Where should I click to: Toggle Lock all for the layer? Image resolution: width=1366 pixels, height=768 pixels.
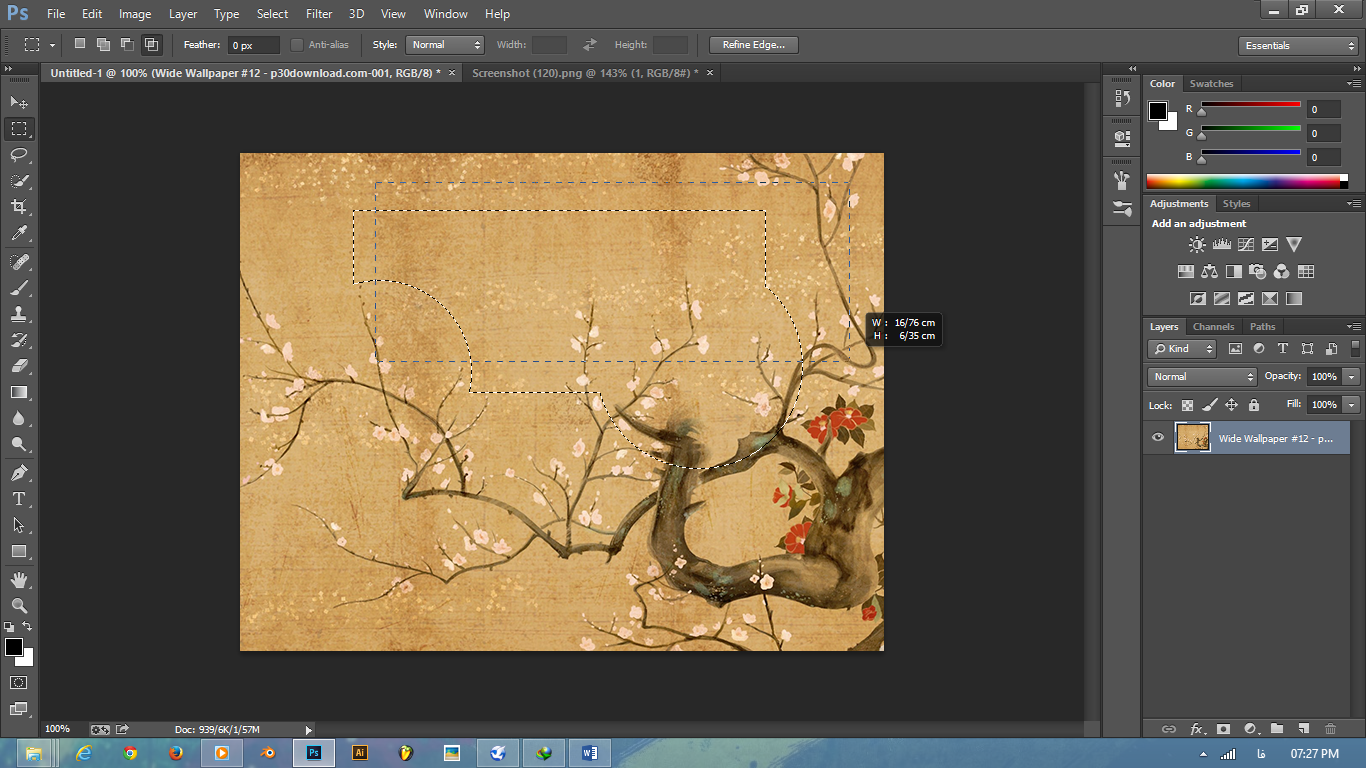[1254, 405]
